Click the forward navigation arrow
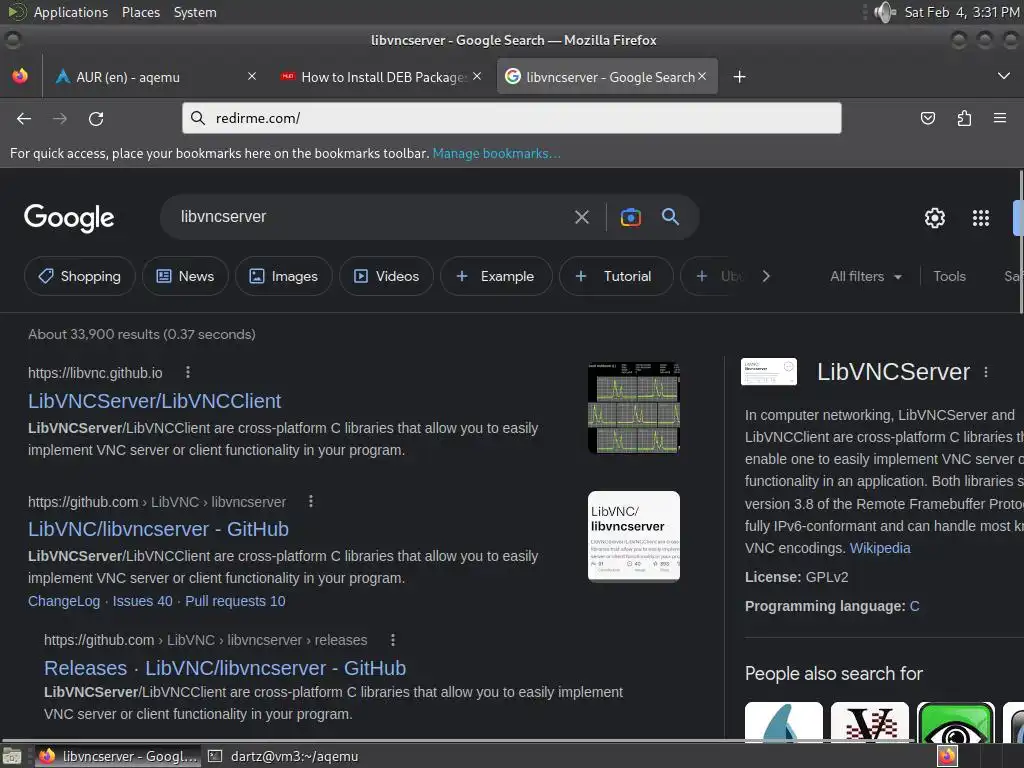Screen dimensions: 1024x768 pyautogui.click(x=60, y=118)
